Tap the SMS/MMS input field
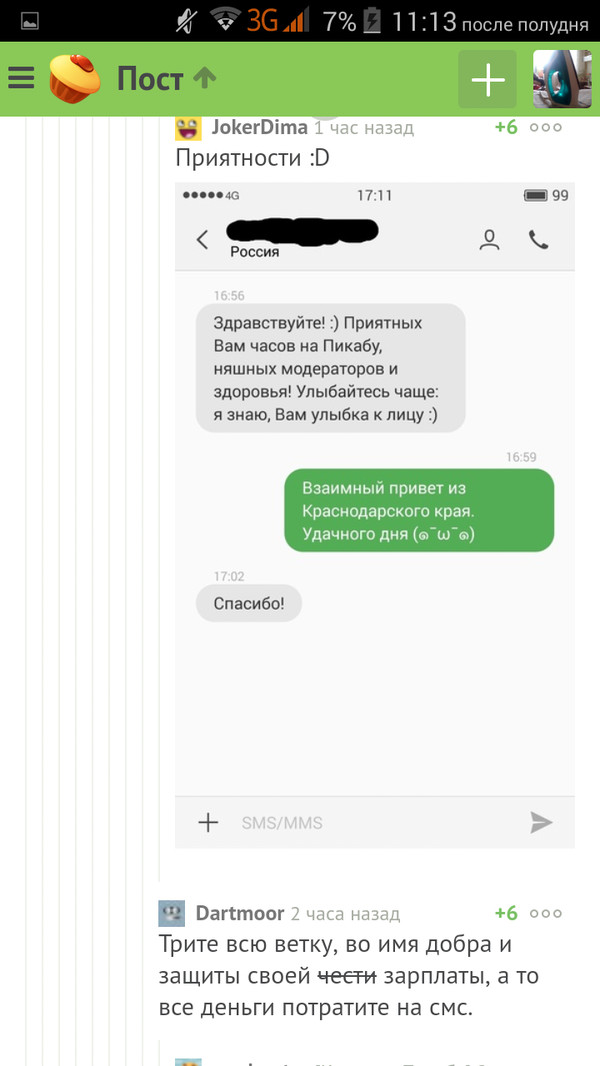 375,823
